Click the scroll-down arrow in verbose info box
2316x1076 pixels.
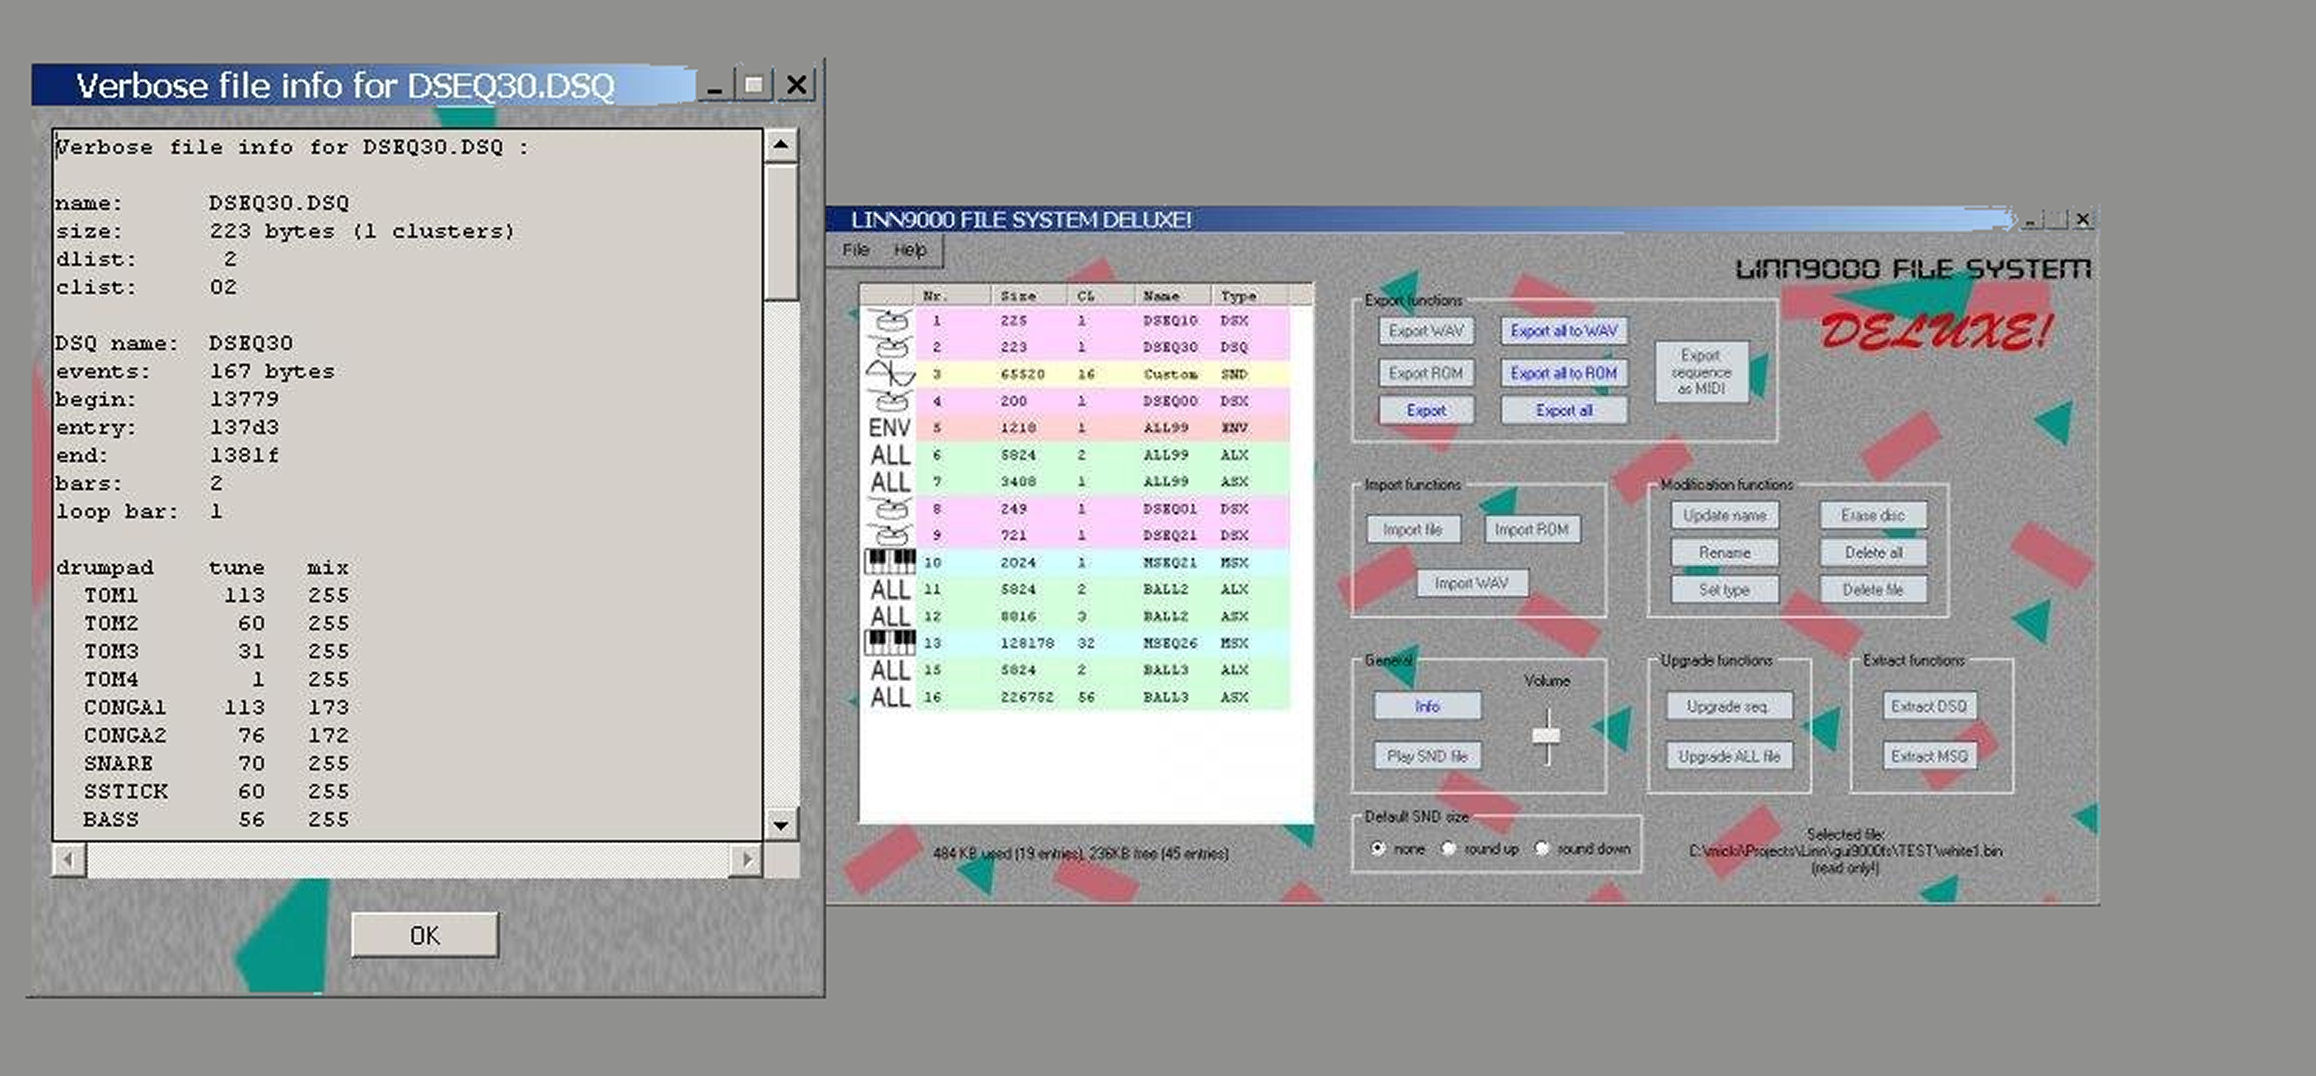pyautogui.click(x=781, y=825)
